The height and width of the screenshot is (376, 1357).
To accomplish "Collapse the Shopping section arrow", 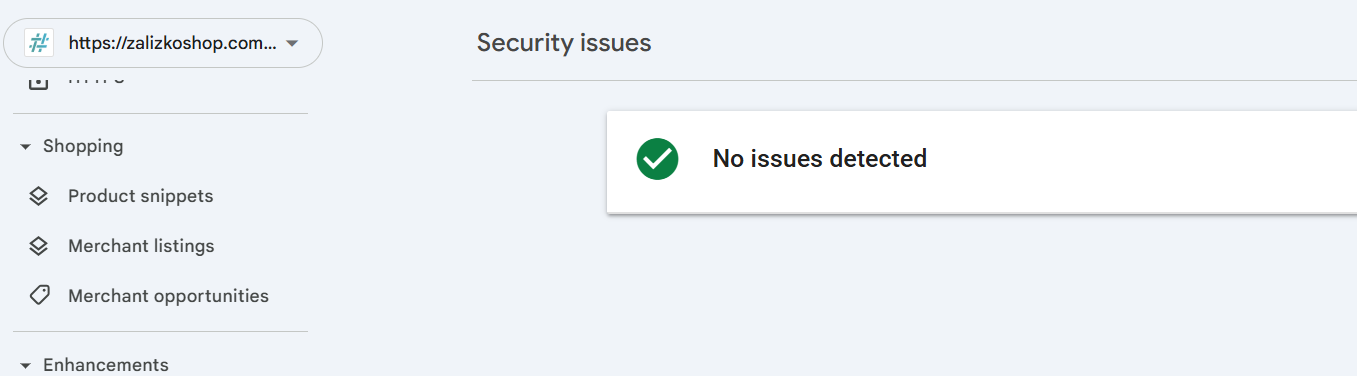I will (x=25, y=146).
